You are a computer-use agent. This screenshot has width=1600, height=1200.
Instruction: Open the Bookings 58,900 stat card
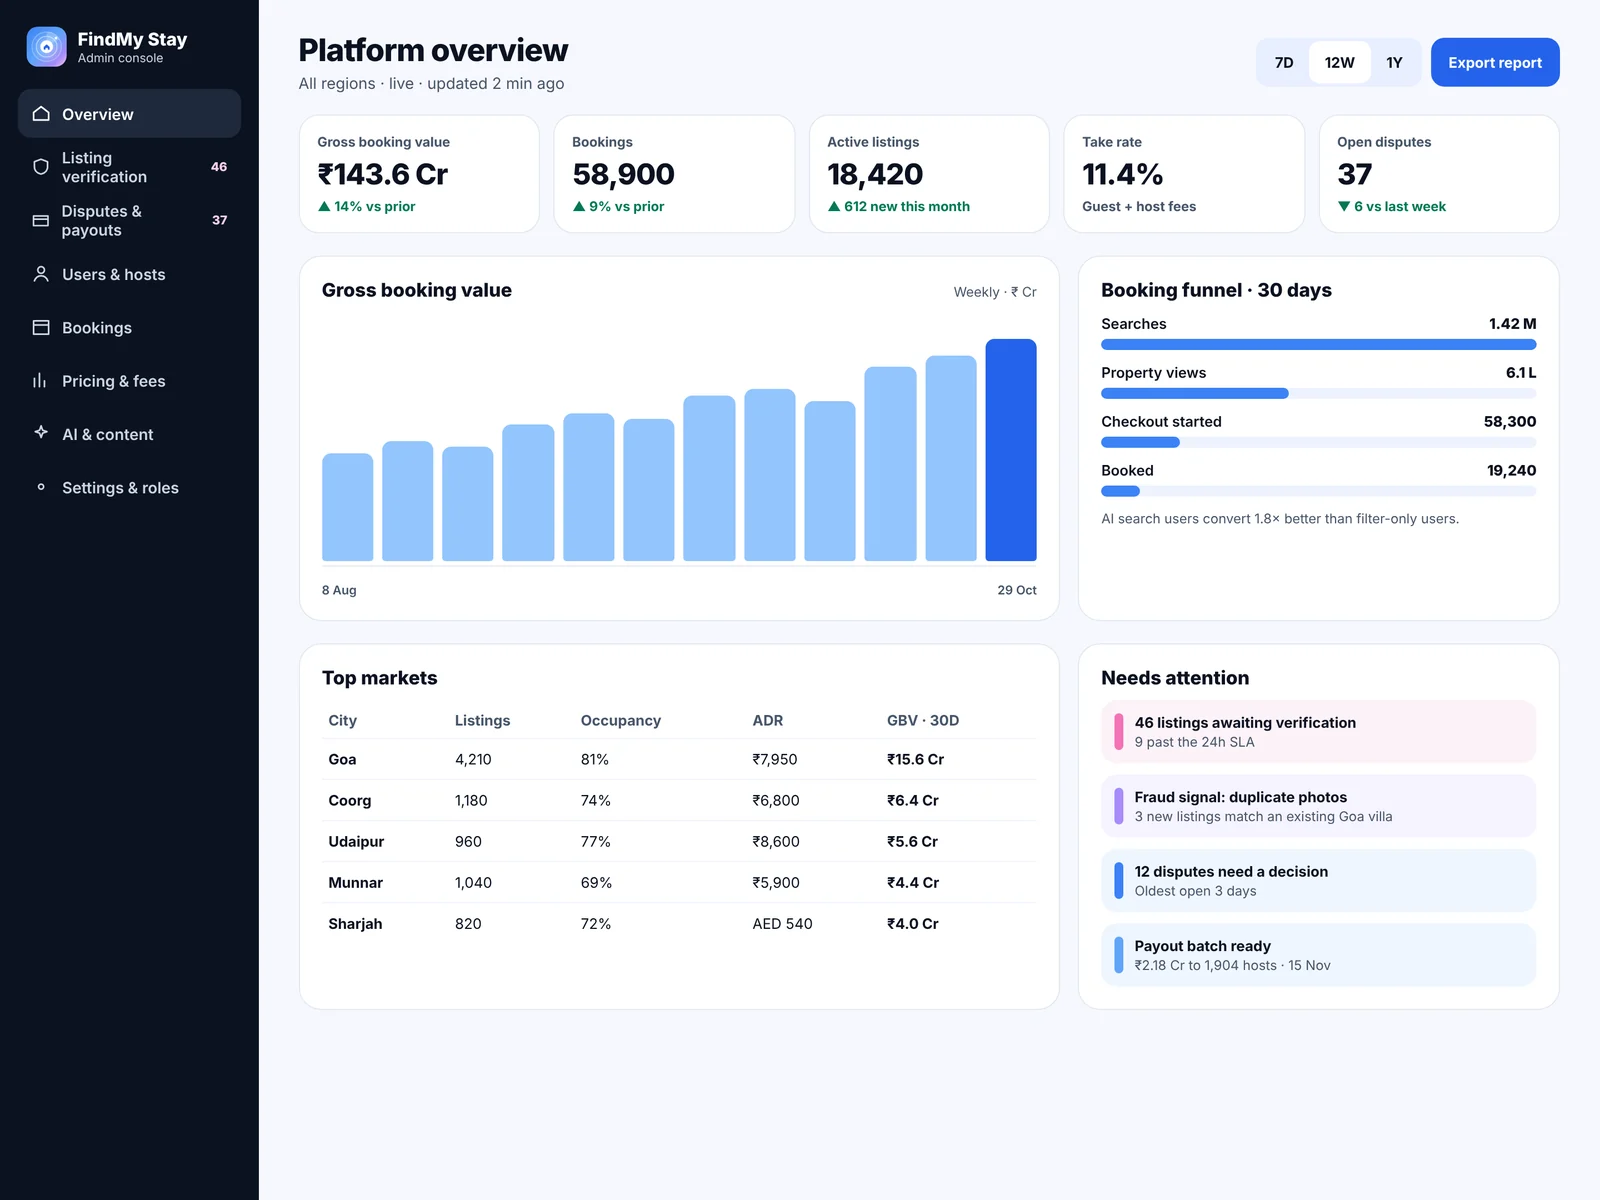tap(674, 174)
